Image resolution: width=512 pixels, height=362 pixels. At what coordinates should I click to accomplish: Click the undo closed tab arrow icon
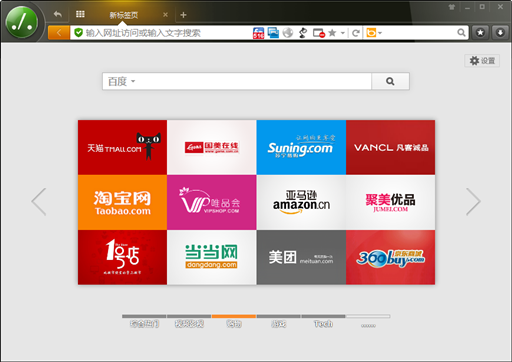tap(58, 14)
